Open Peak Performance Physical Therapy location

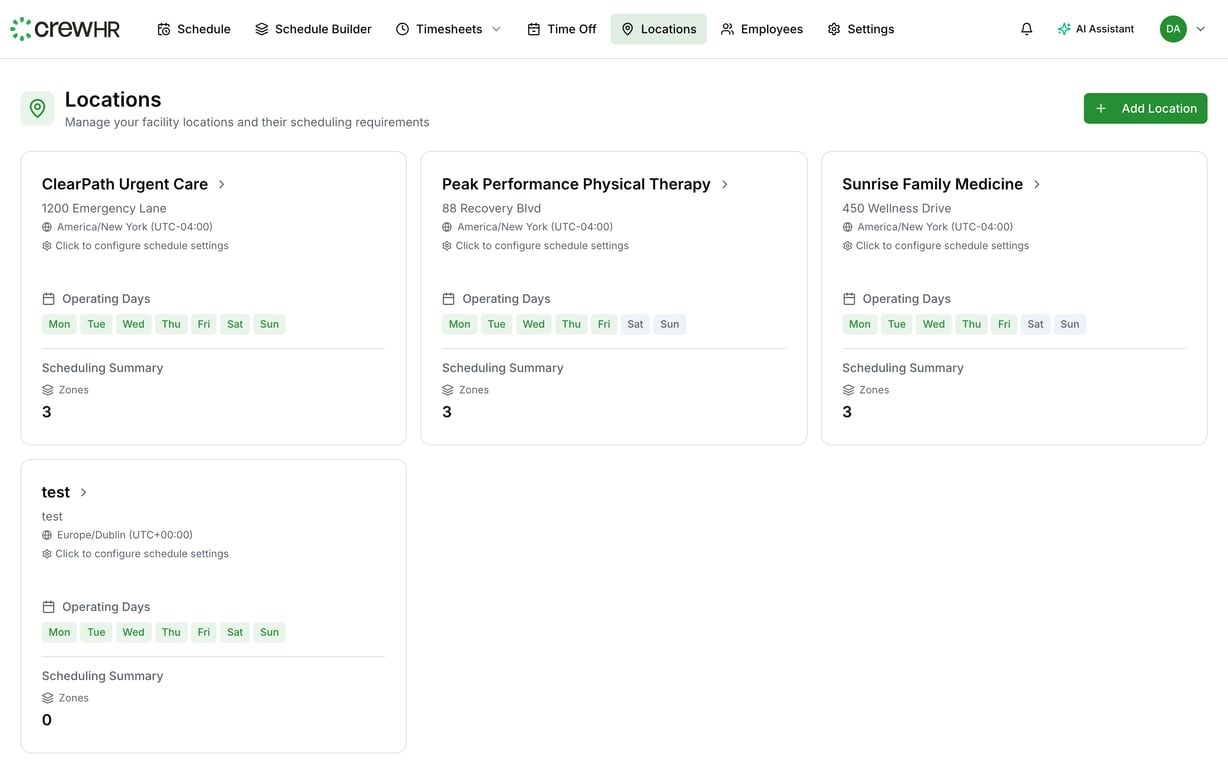pyautogui.click(x=576, y=184)
